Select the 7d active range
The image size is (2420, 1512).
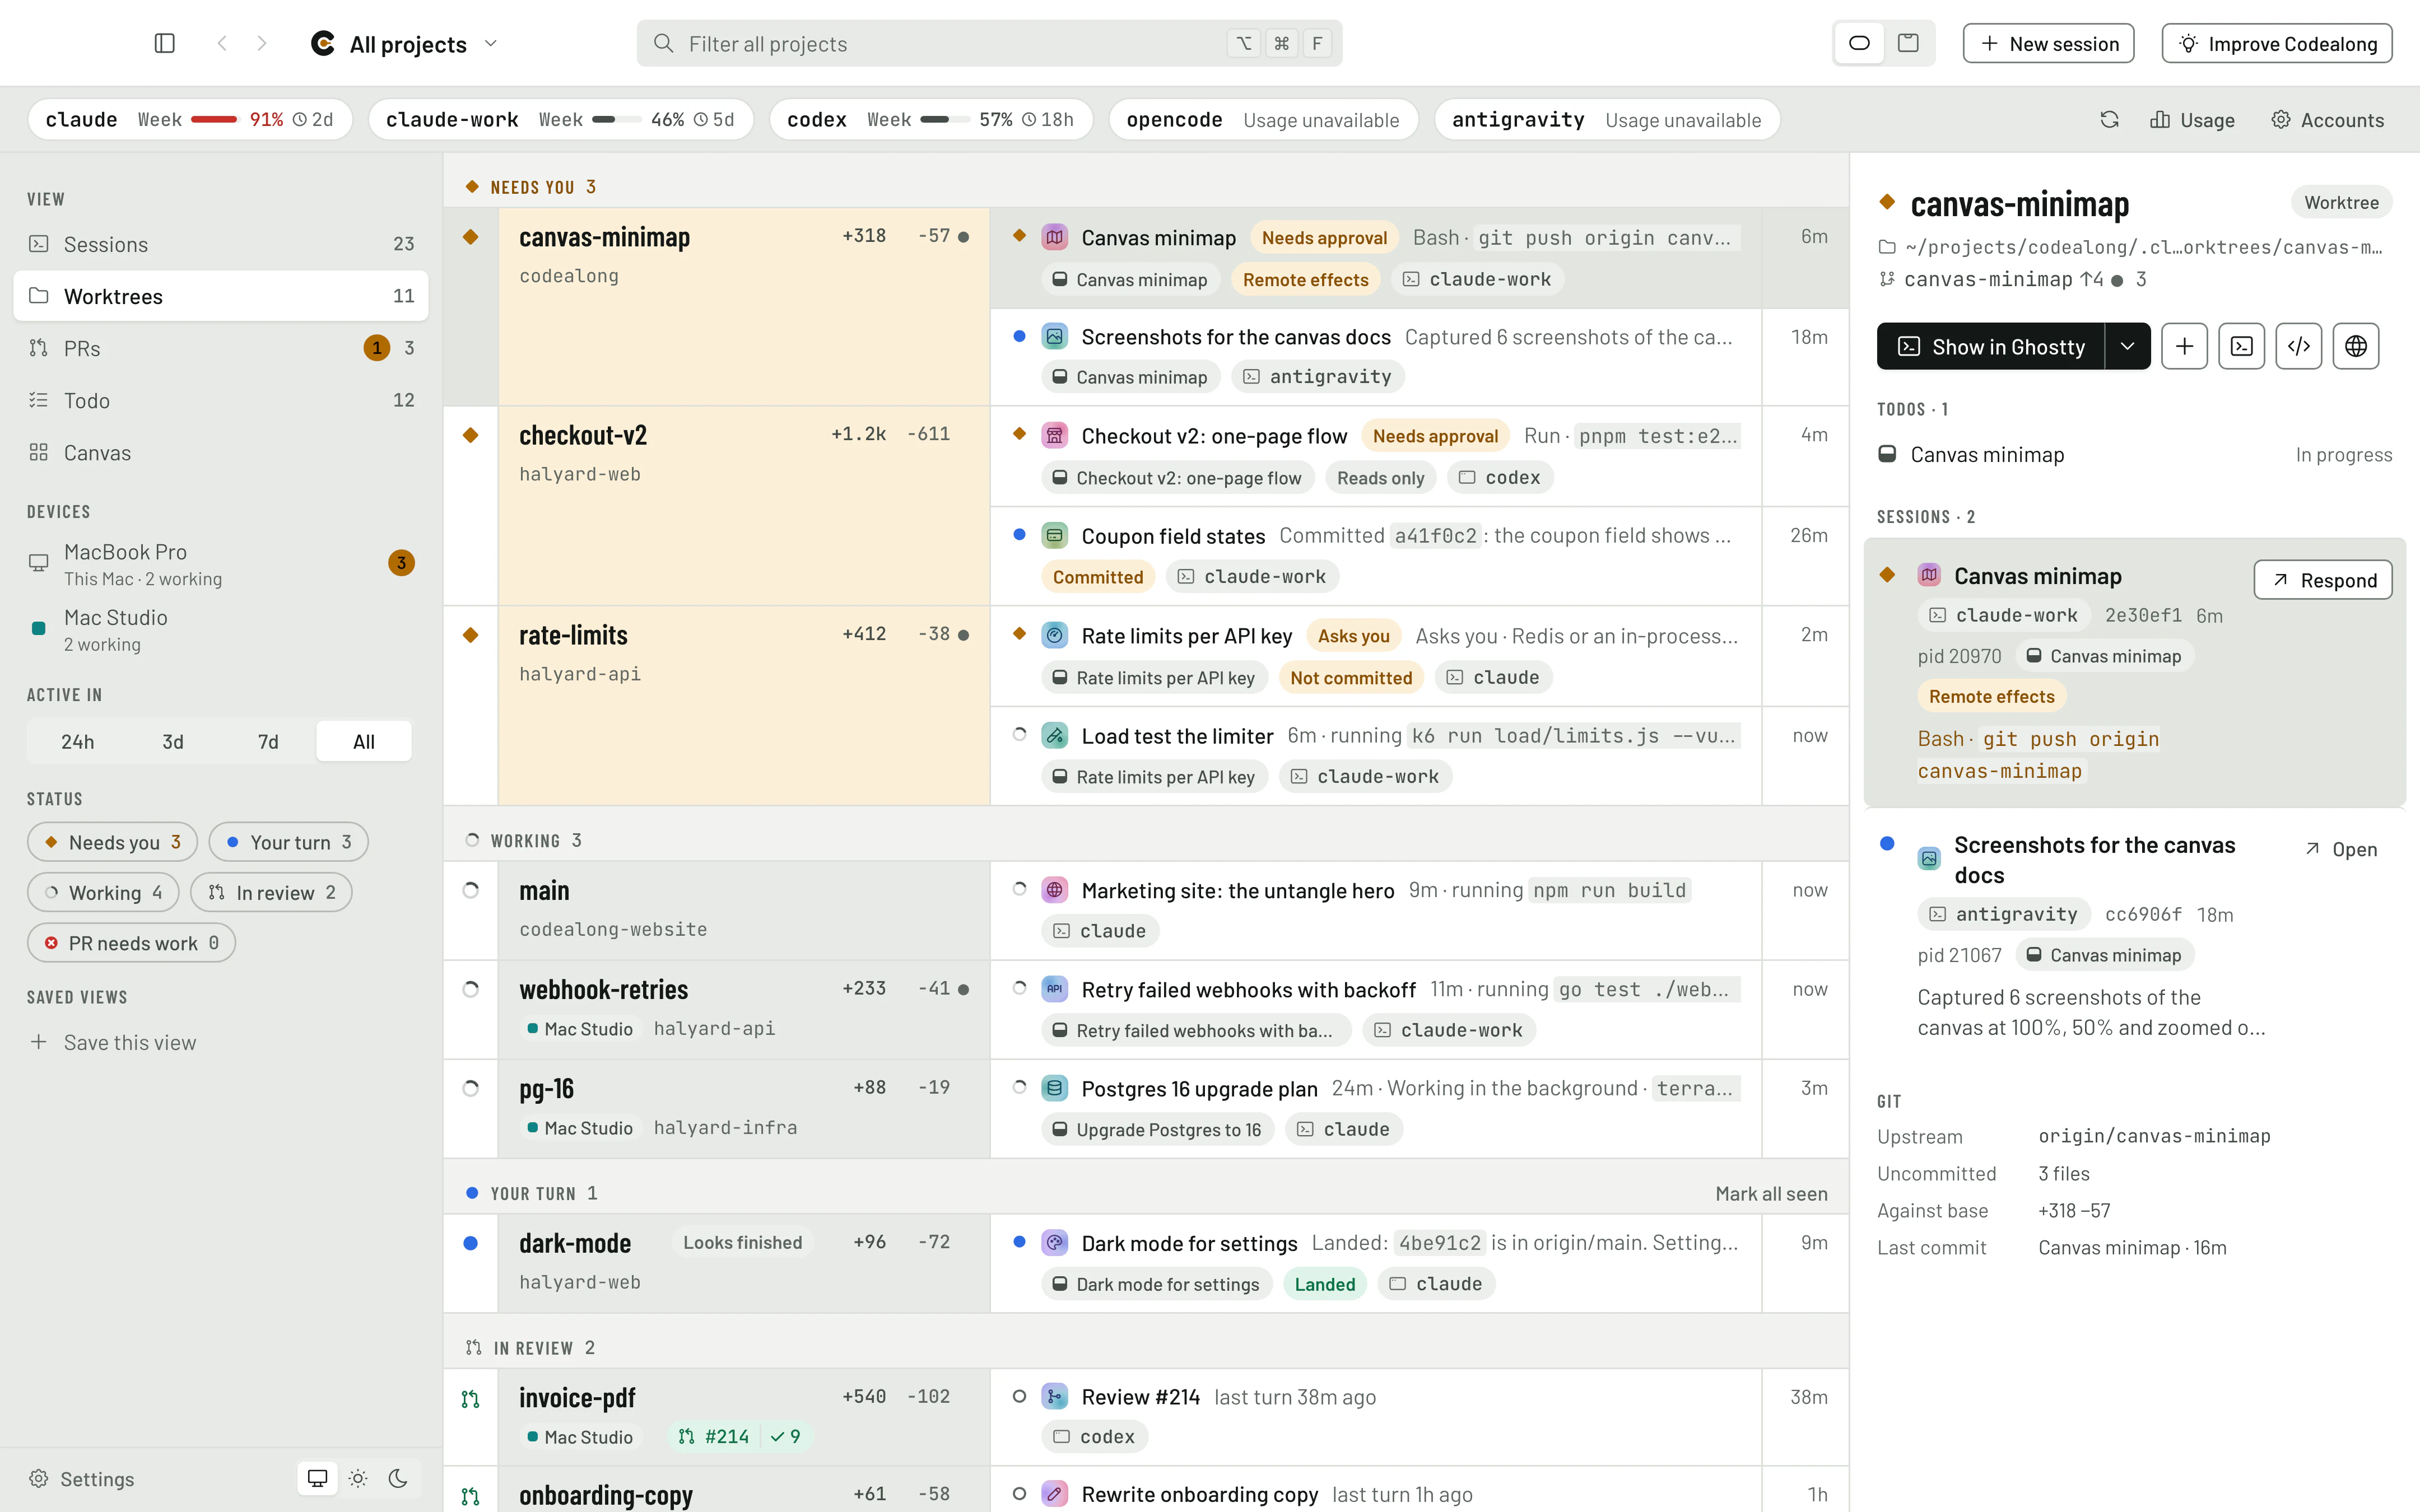click(268, 741)
